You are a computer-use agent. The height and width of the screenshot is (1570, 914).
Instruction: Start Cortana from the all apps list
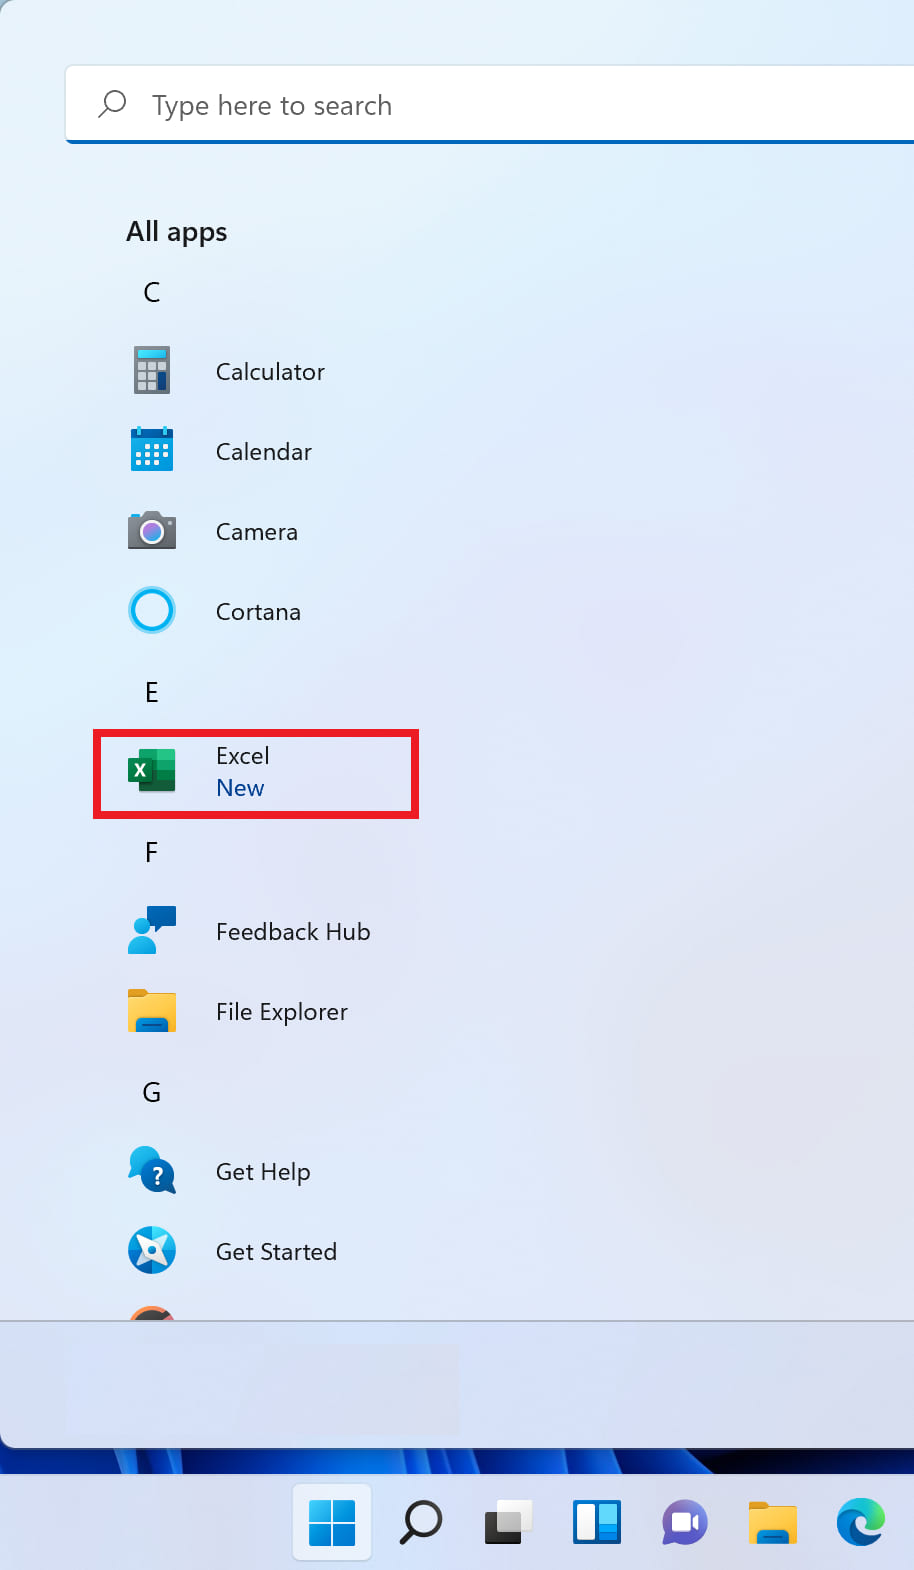(152, 611)
